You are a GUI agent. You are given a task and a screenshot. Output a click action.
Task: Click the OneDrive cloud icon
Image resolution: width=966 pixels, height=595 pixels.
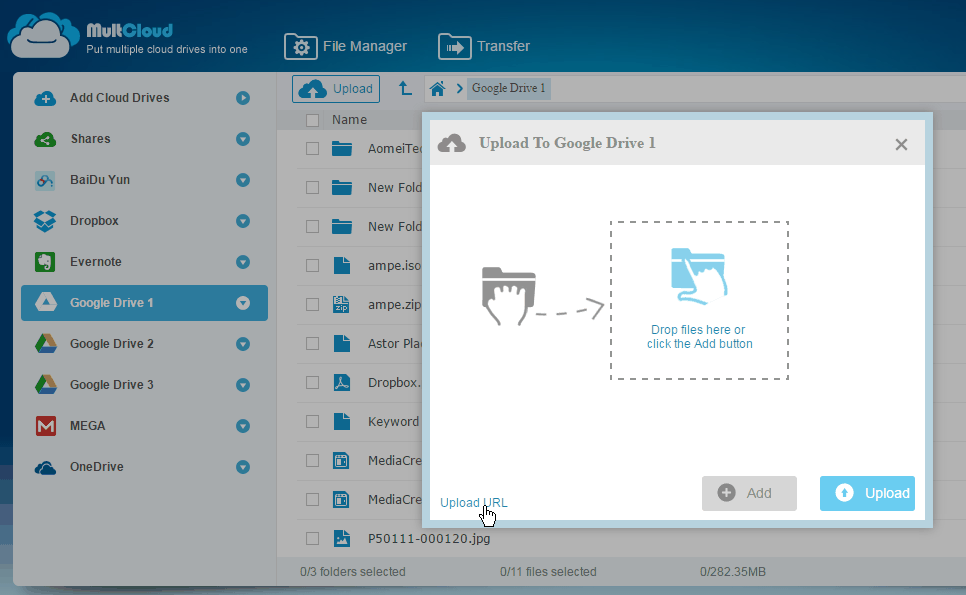tap(45, 468)
